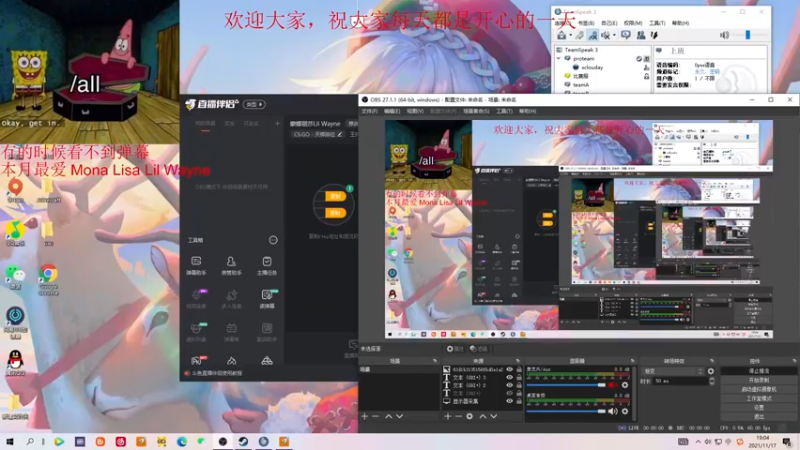Remove the scene with the scenes minus icon
Screen dimensions: 800x450
376,416
